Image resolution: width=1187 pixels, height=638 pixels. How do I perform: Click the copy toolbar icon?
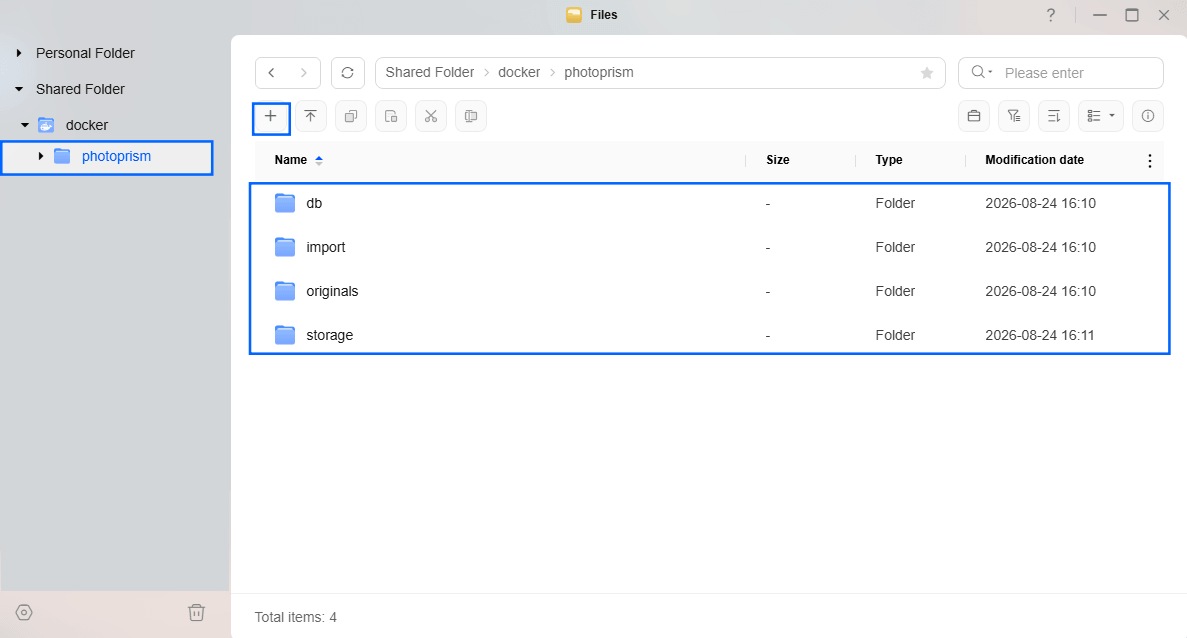click(350, 117)
